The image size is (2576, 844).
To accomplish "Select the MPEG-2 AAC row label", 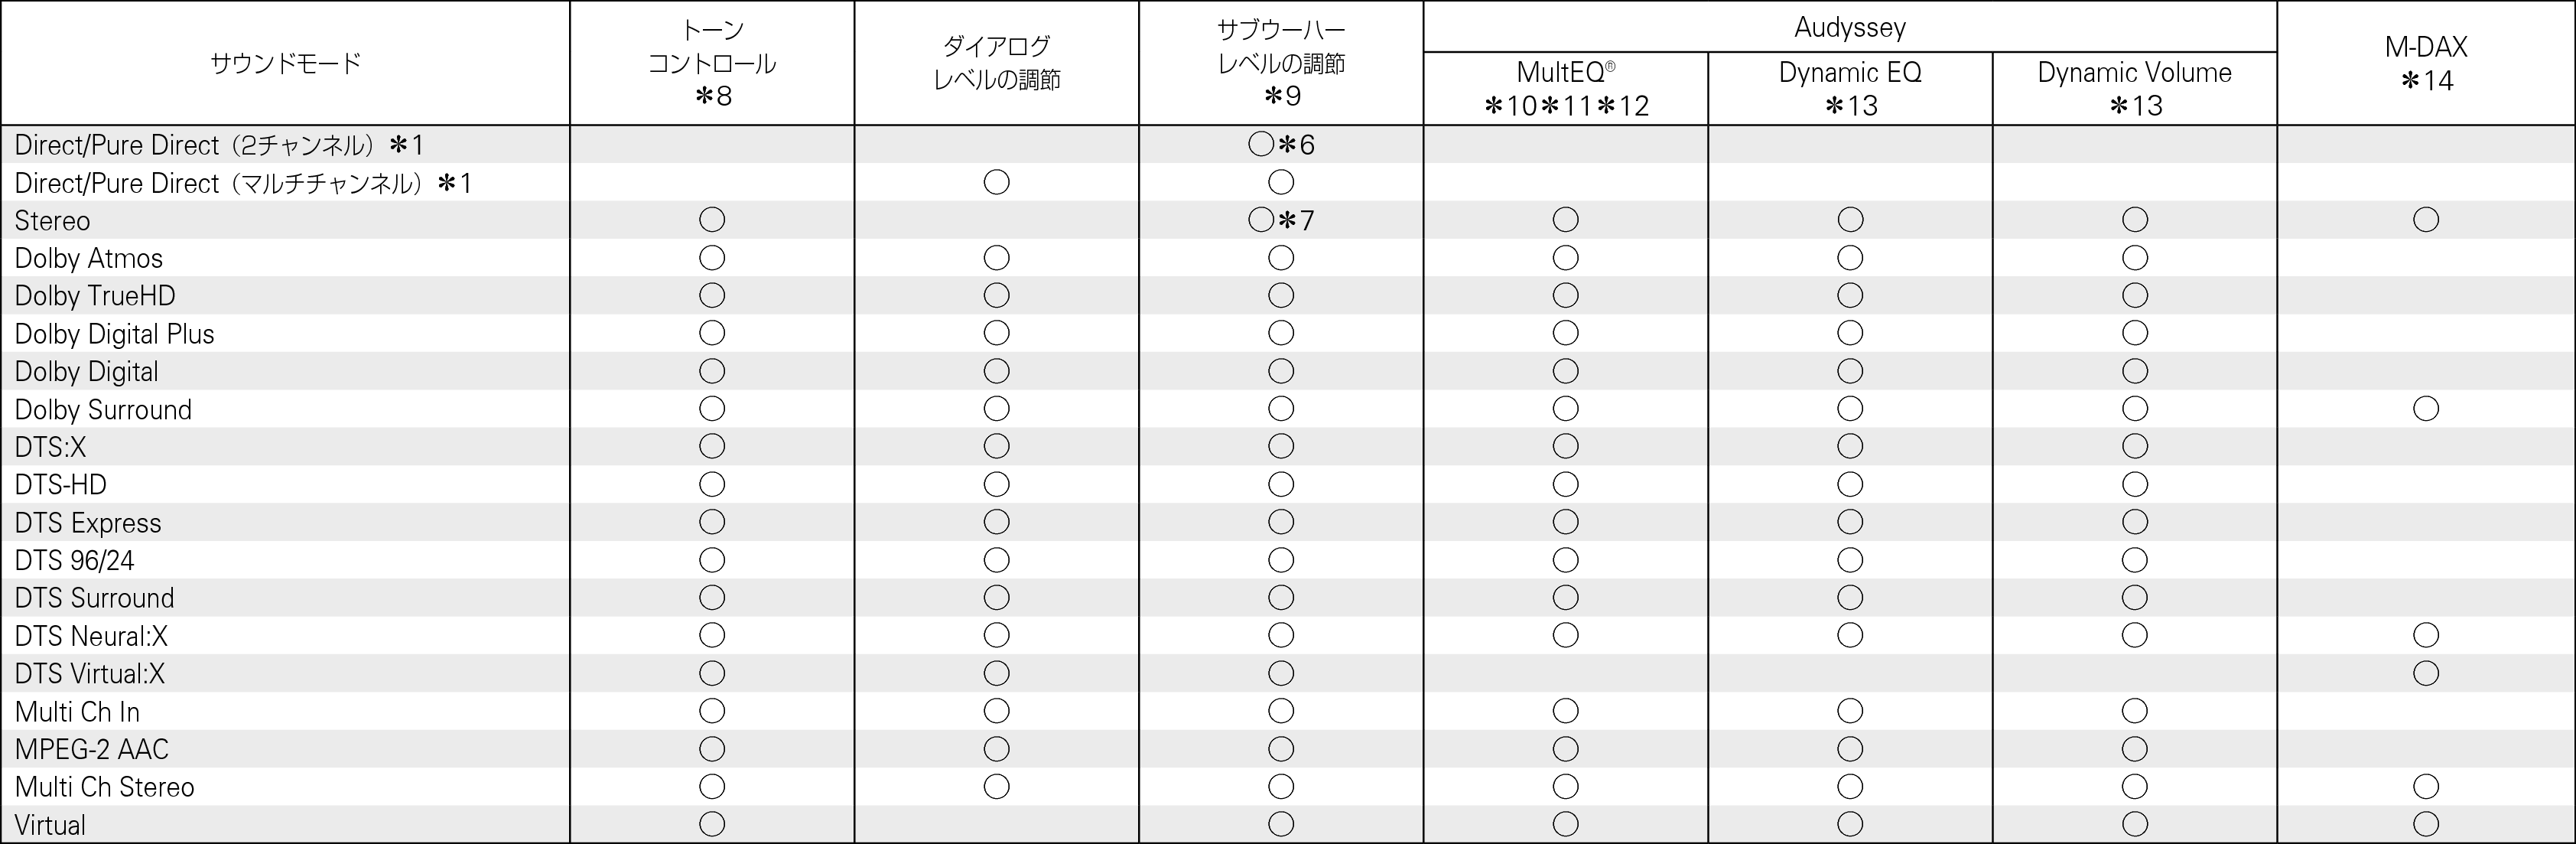I will 92,749.
